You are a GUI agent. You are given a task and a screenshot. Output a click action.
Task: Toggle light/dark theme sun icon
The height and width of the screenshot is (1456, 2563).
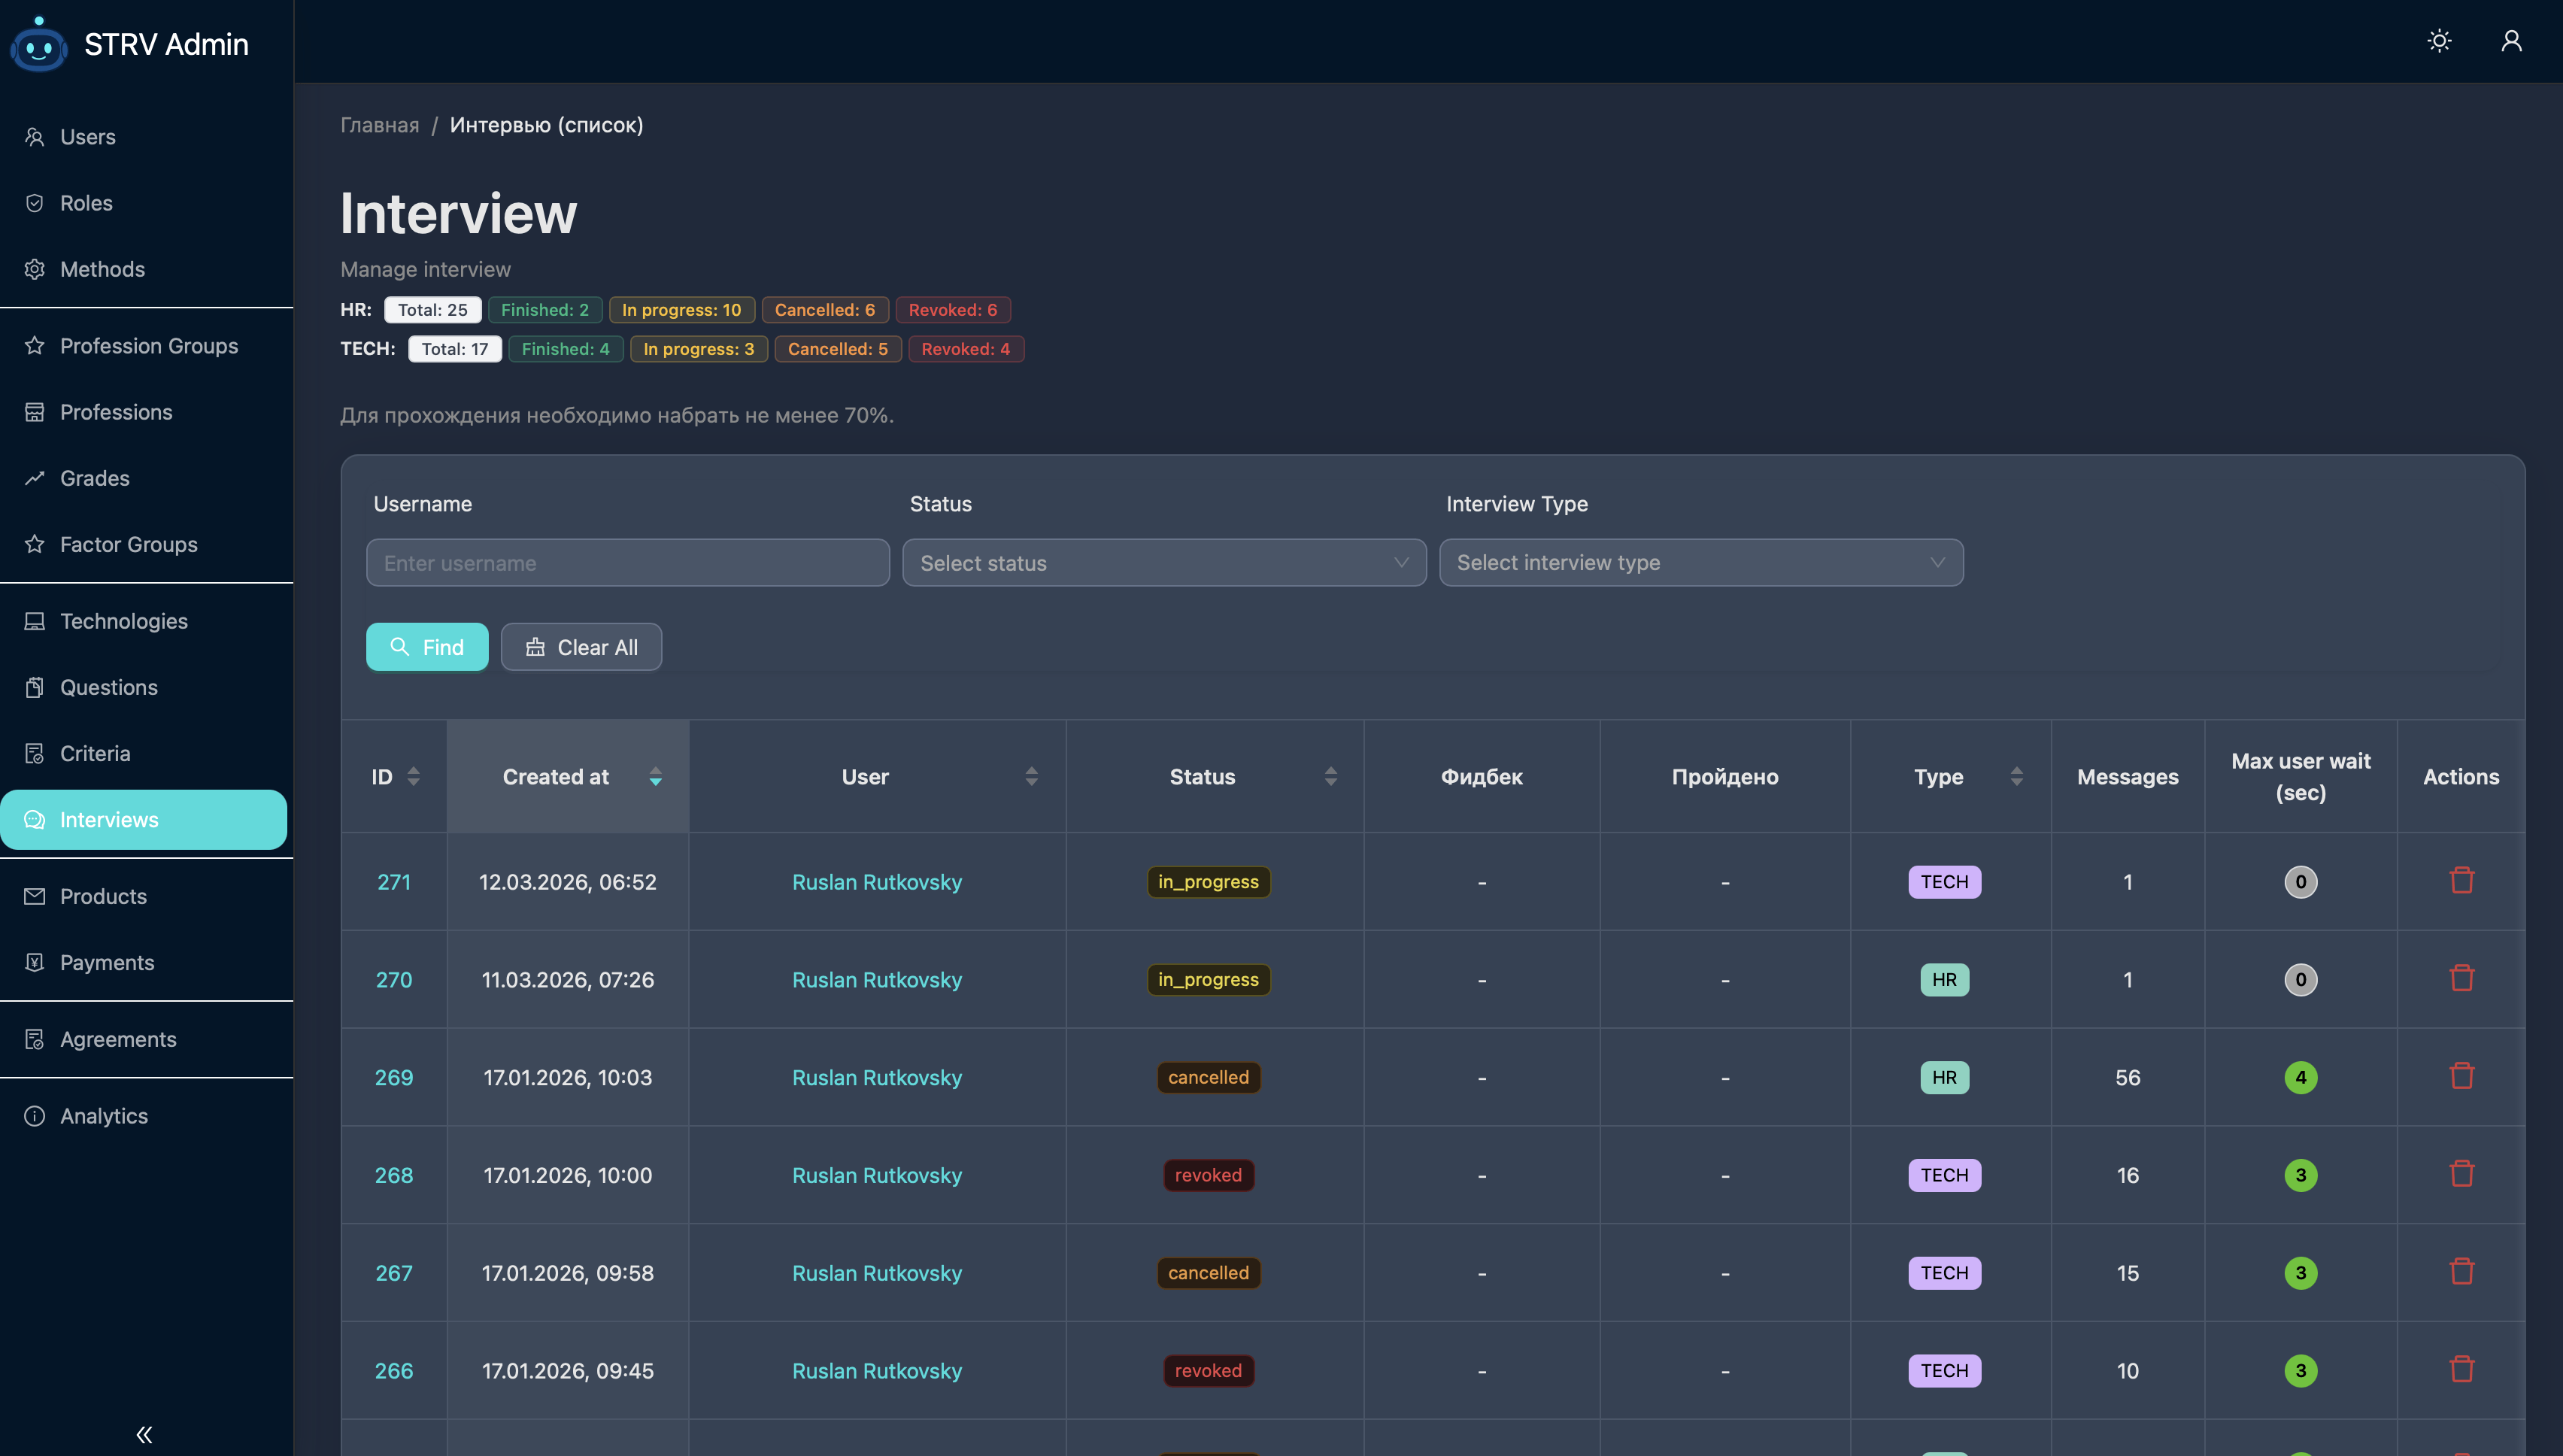pos(2439,41)
